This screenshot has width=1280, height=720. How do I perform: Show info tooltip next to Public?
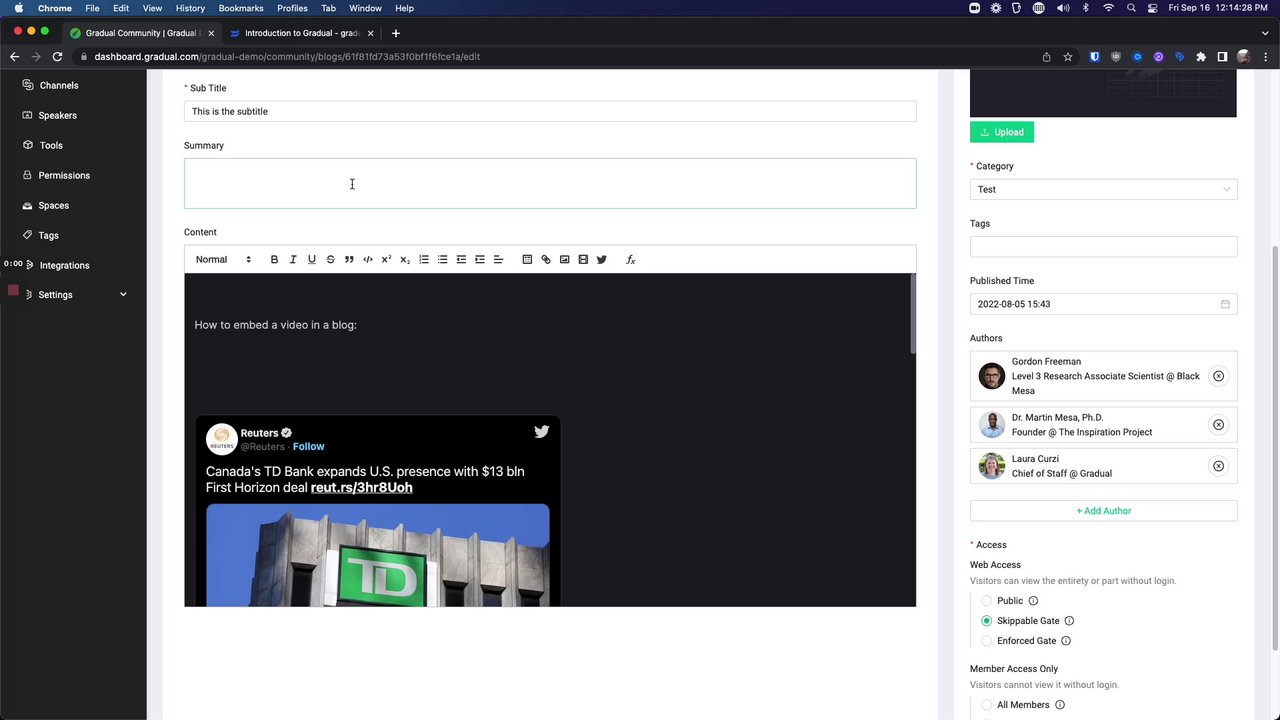(x=1033, y=601)
